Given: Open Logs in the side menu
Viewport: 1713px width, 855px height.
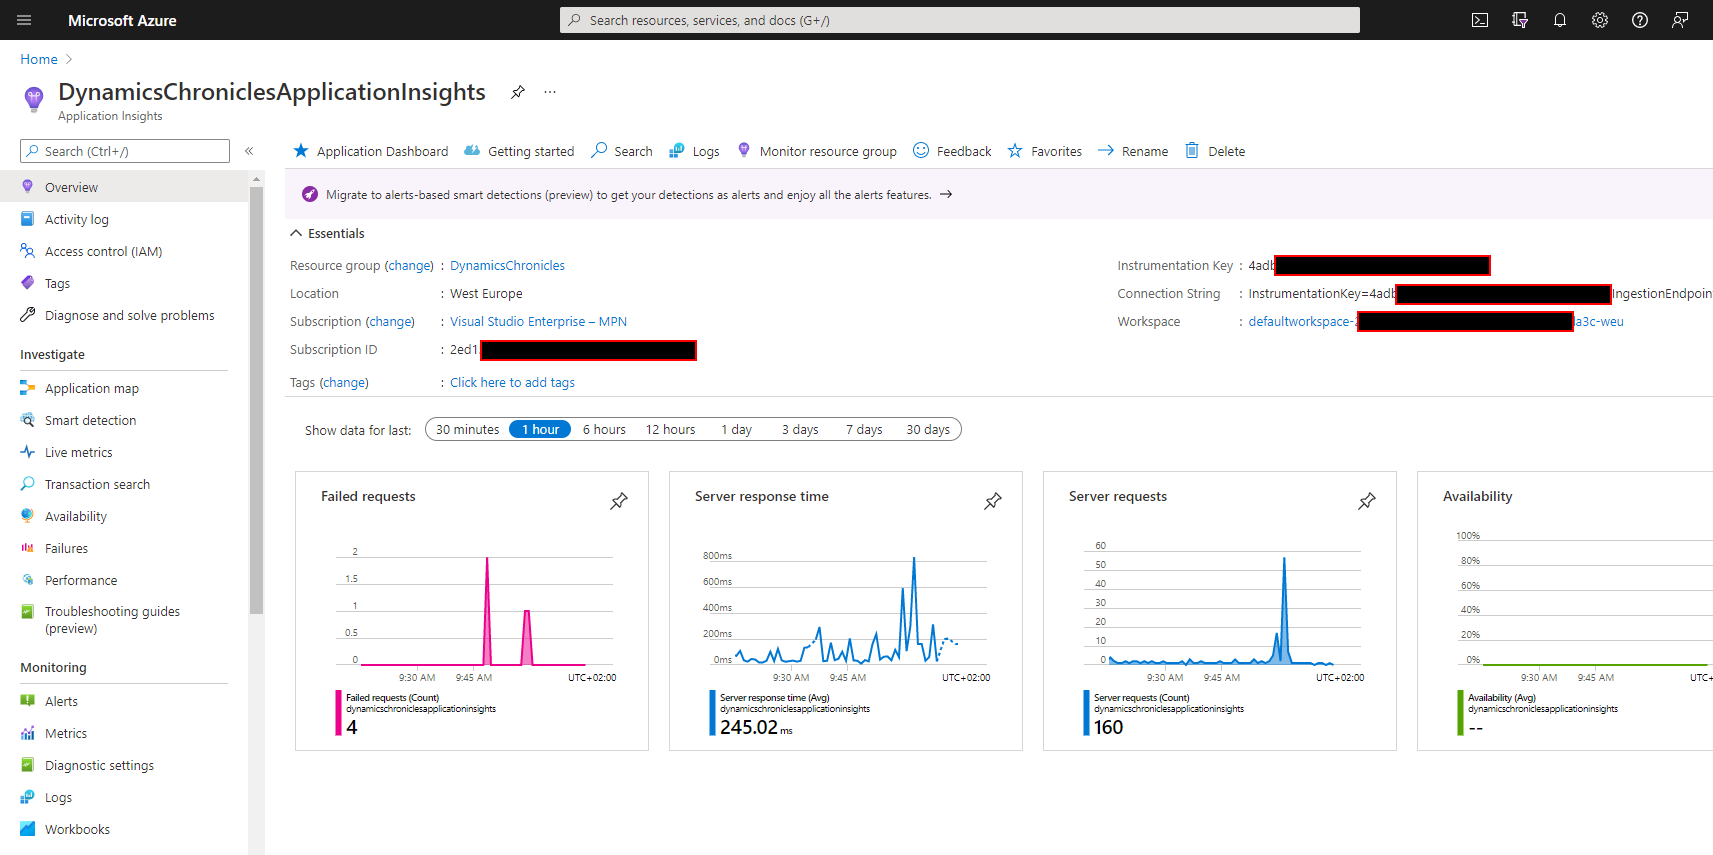Looking at the screenshot, I should click(124, 797).
